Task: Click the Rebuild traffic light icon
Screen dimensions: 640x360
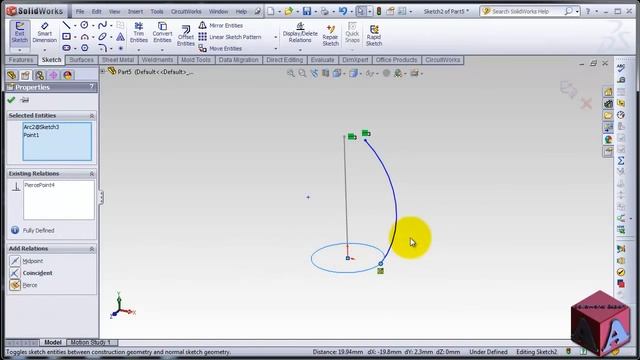Action: (x=379, y=11)
